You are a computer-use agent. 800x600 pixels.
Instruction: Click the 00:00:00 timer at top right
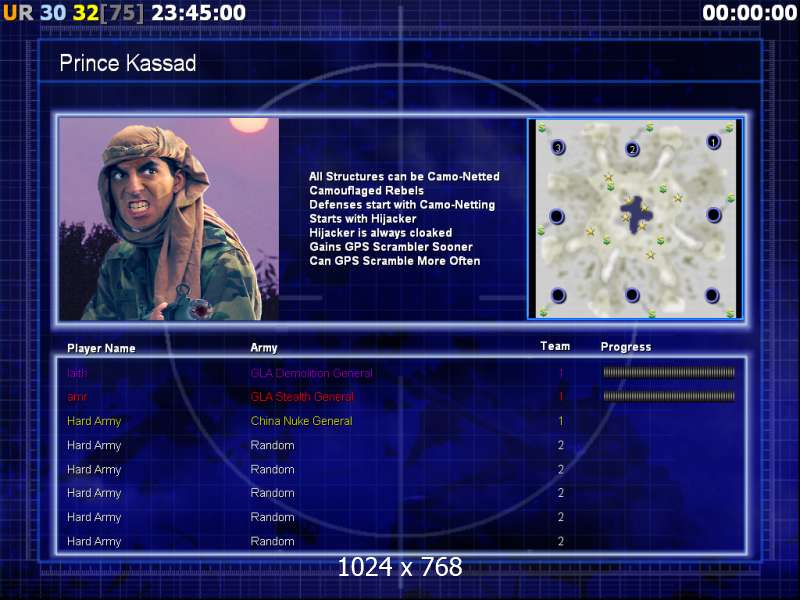pyautogui.click(x=749, y=13)
